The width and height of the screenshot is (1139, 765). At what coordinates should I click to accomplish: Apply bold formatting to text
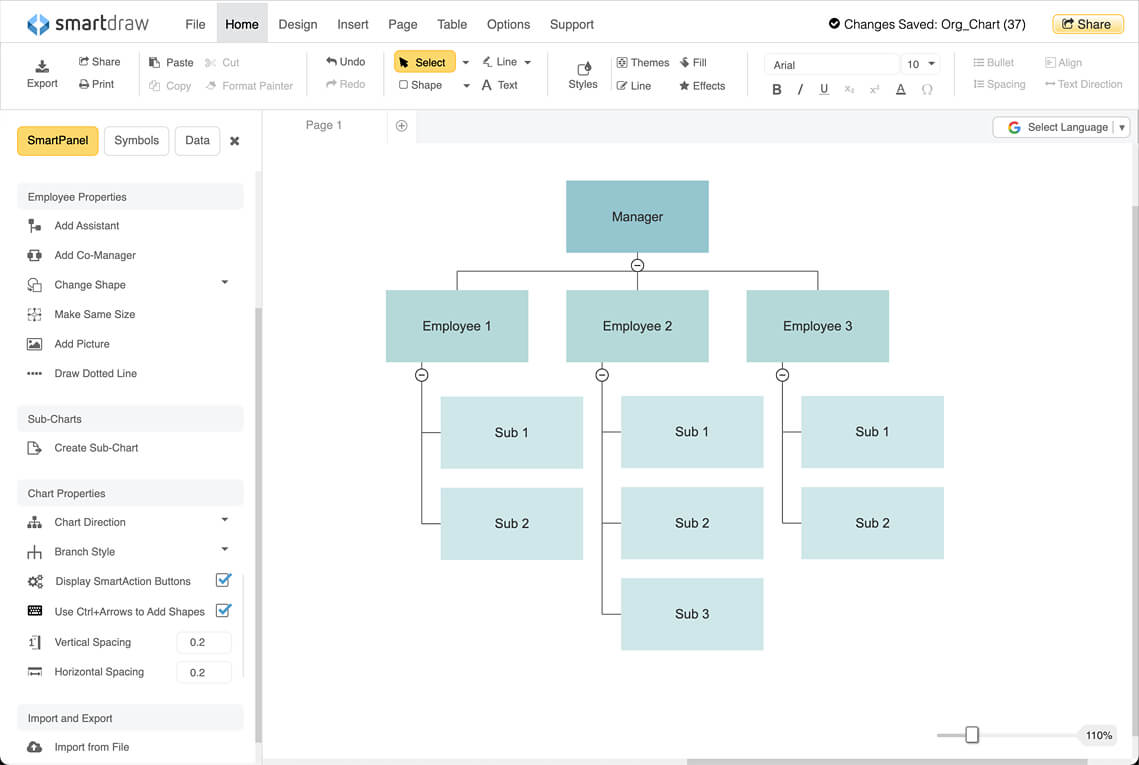[x=777, y=89]
